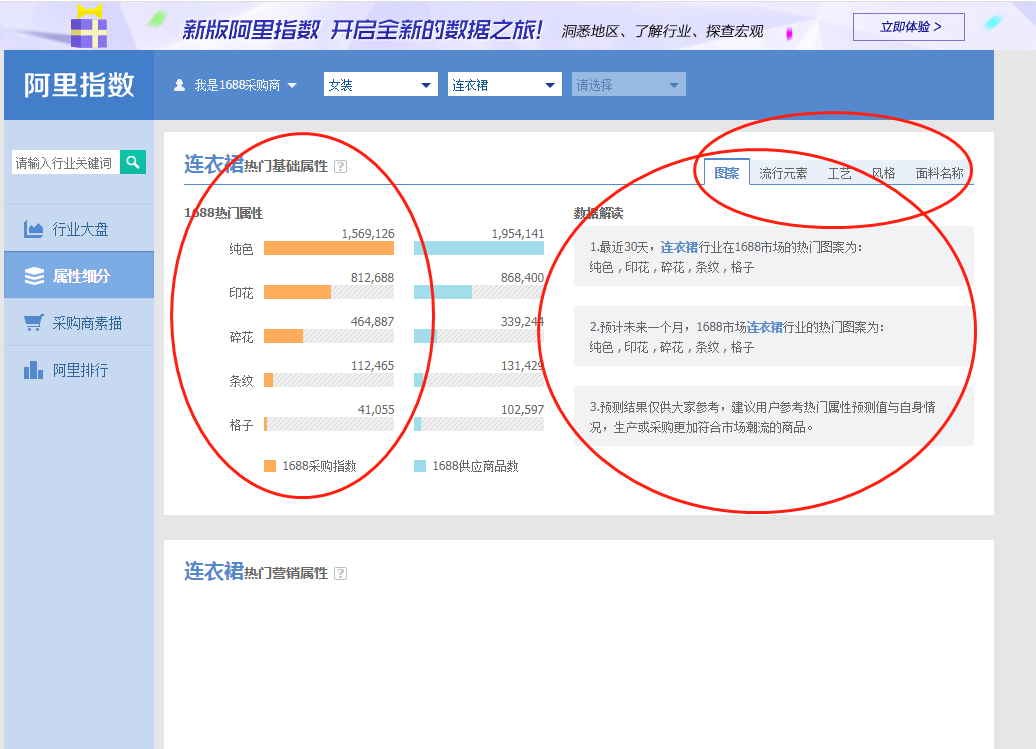Click the 数据解读 heading
Image resolution: width=1036 pixels, height=749 pixels.
coord(598,213)
